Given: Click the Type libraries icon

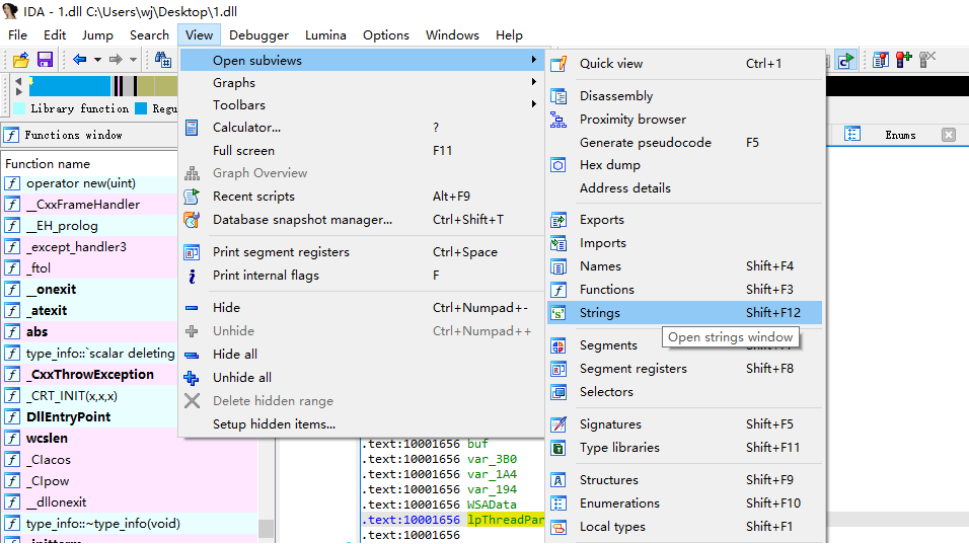Looking at the screenshot, I should pos(559,448).
